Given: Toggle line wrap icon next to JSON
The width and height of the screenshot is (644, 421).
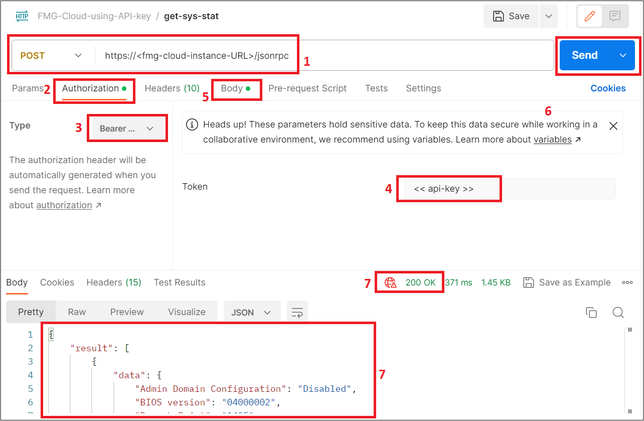Looking at the screenshot, I should pyautogui.click(x=297, y=313).
